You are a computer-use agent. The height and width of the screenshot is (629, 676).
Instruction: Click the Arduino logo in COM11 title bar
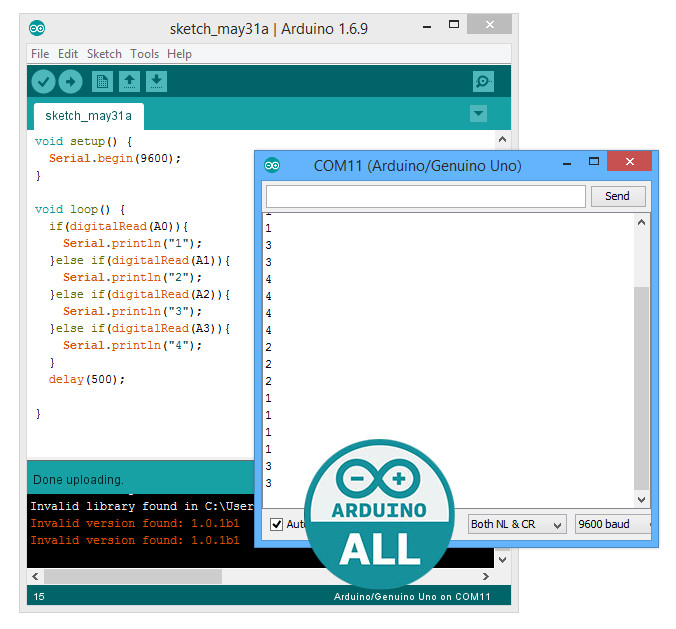click(272, 165)
